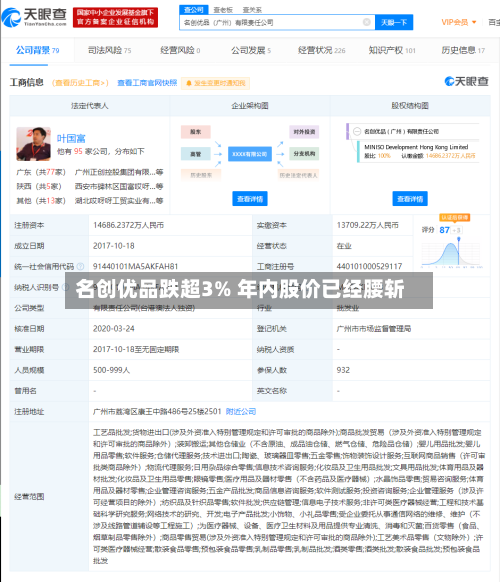Select approval date 2020-03-24
The height and width of the screenshot is (582, 500).
tap(114, 328)
